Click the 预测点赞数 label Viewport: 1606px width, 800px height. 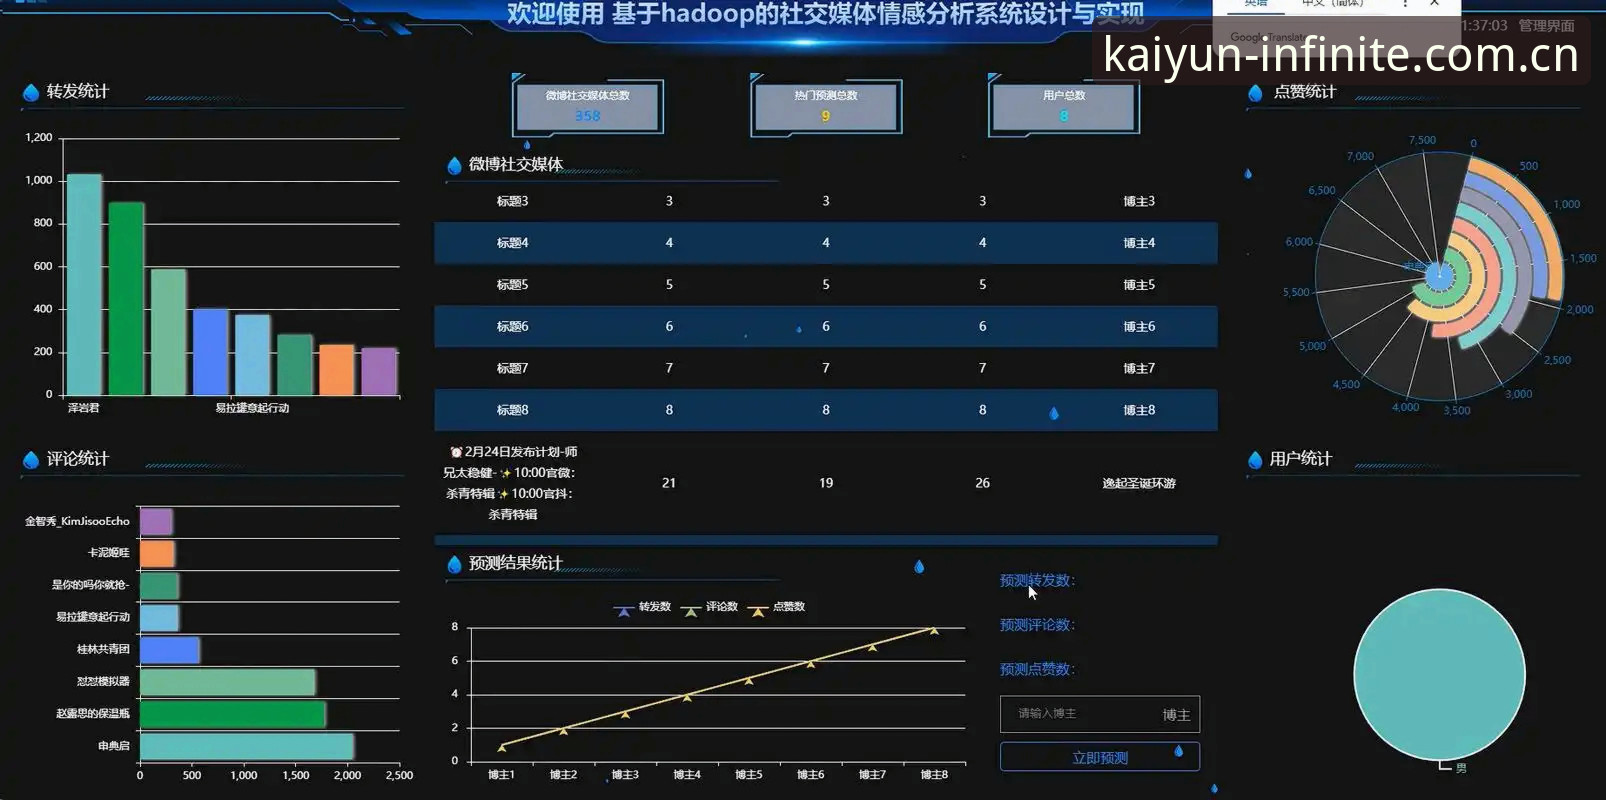[1037, 669]
